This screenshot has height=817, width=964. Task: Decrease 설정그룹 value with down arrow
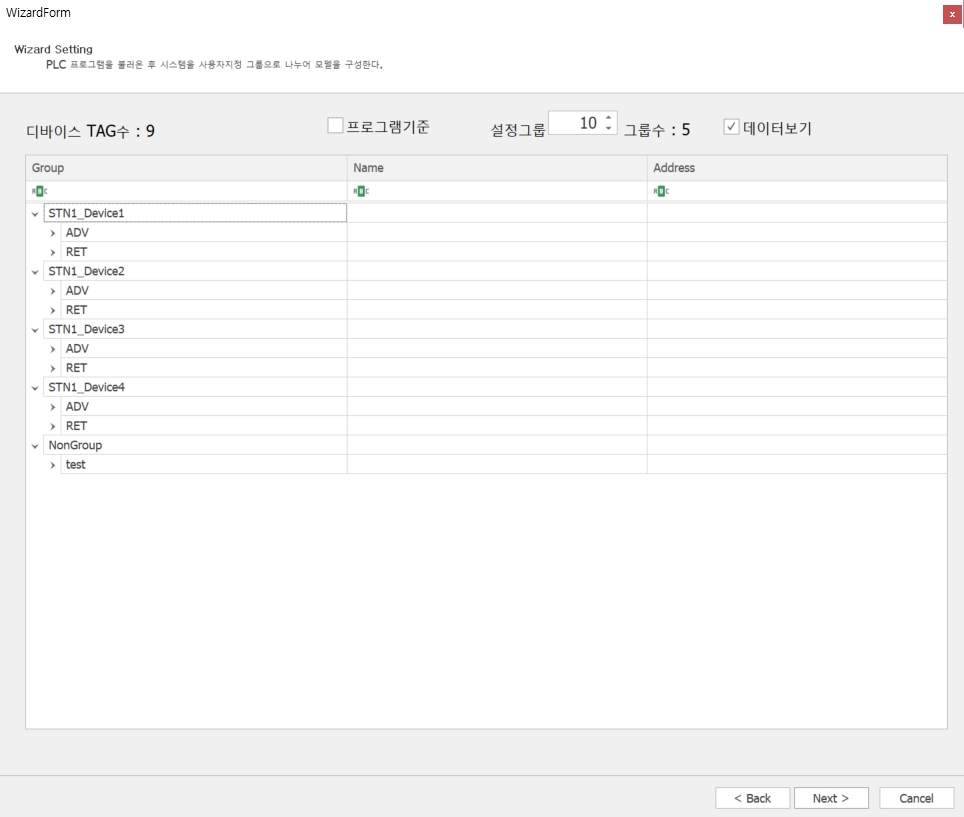608,129
